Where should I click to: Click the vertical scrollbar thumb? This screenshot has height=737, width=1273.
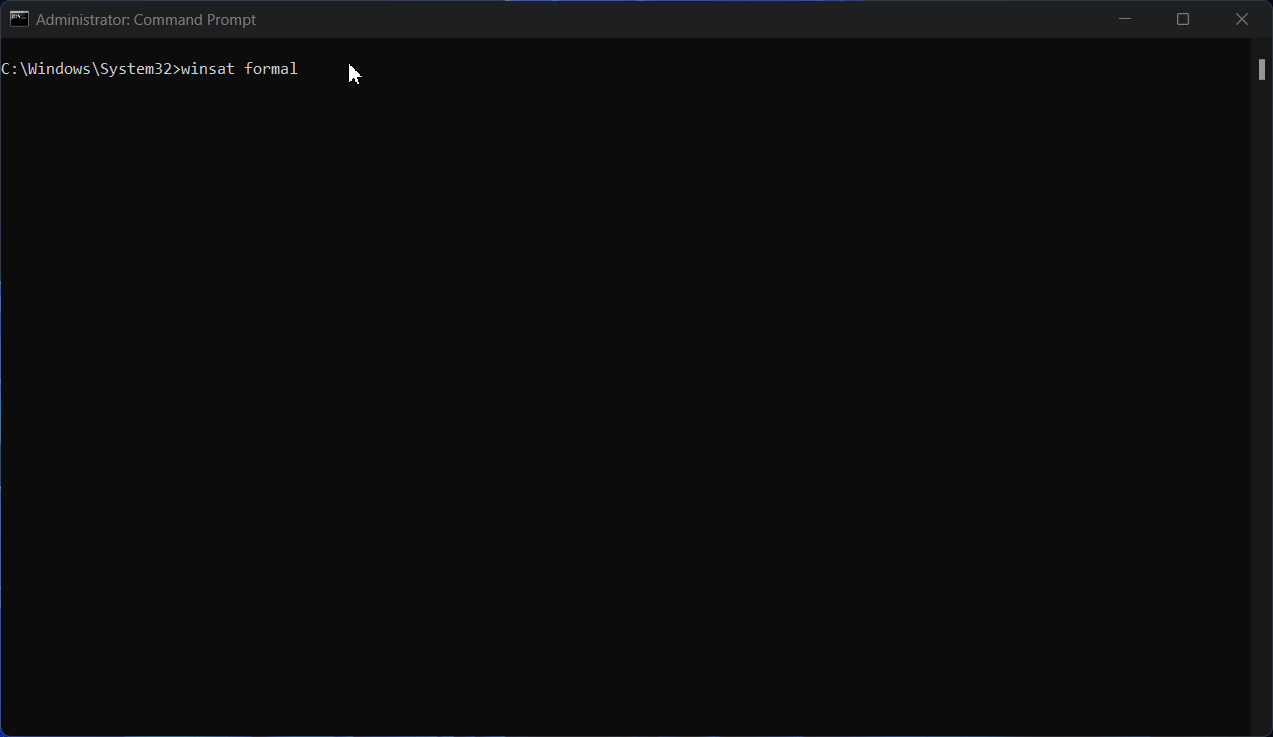1262,69
